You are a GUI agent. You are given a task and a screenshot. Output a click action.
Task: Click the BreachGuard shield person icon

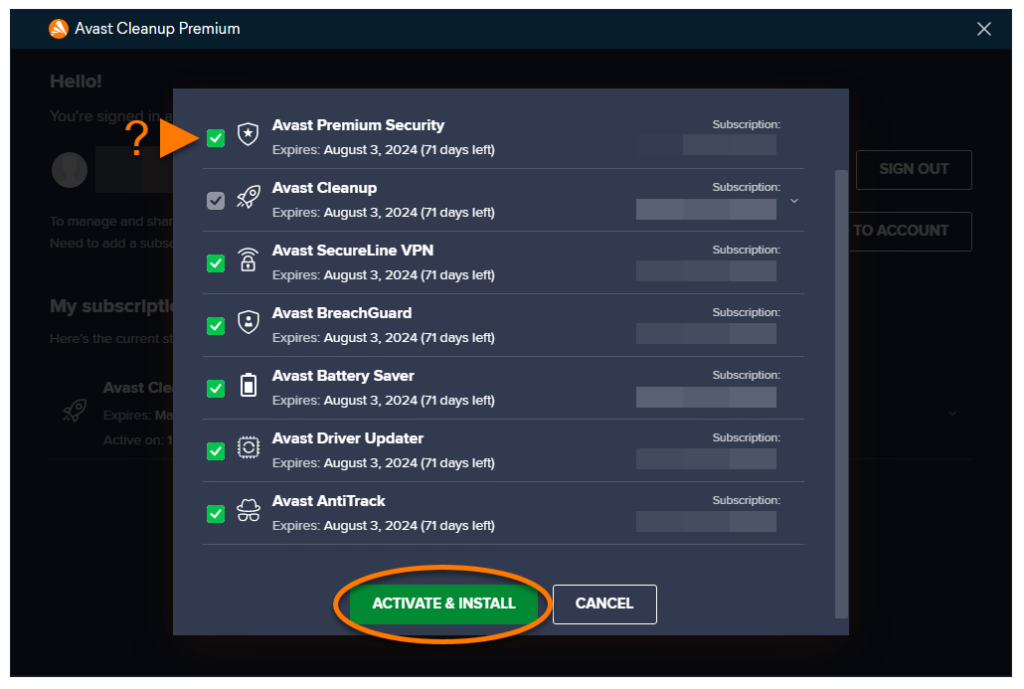(248, 322)
